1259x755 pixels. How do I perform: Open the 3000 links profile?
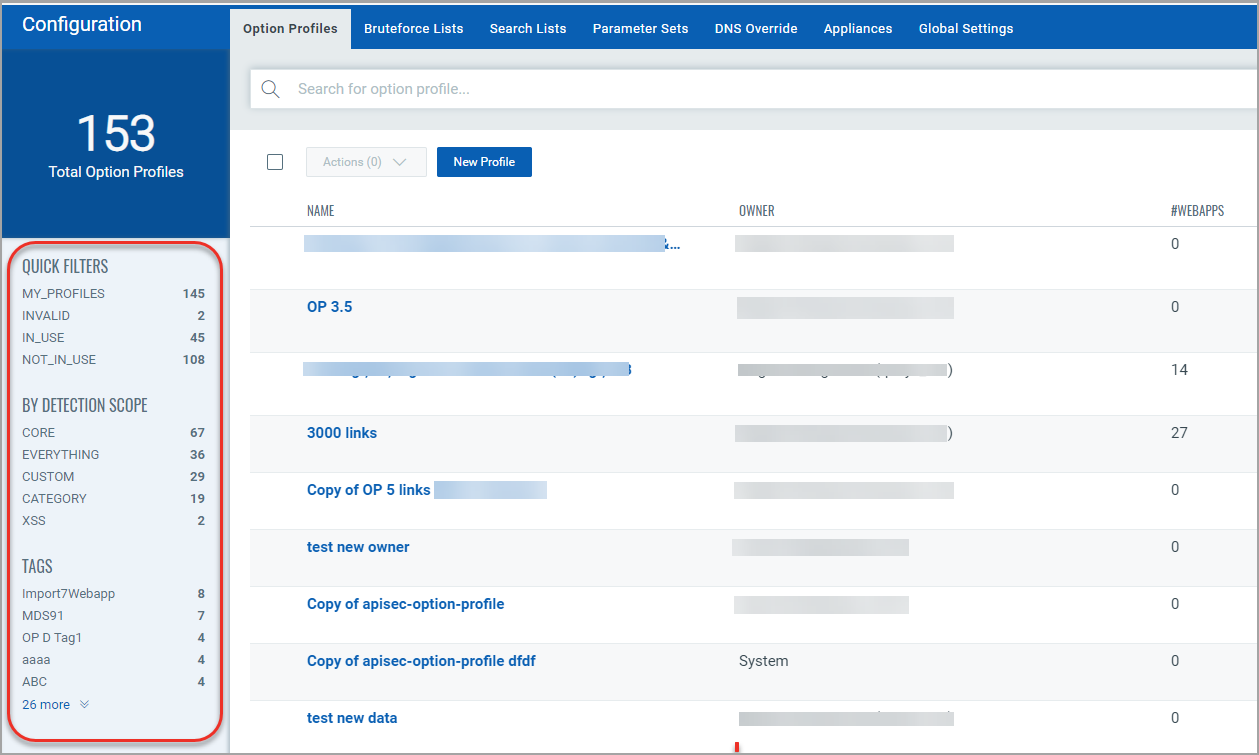point(342,433)
